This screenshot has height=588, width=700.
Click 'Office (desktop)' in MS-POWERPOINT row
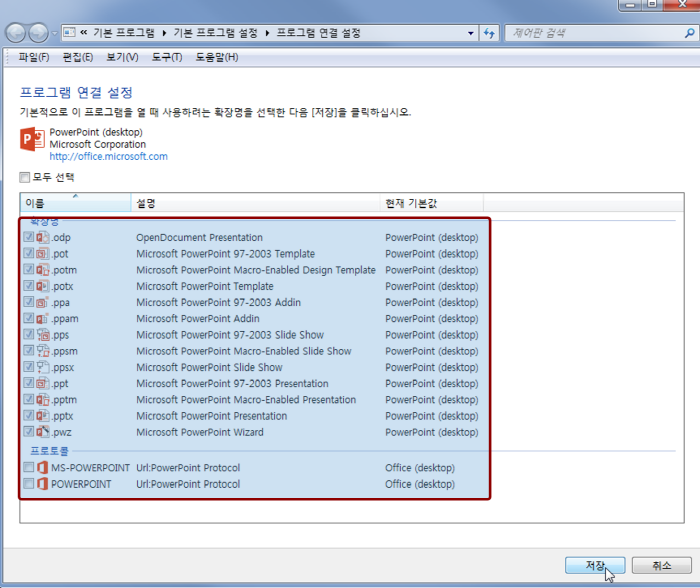click(x=420, y=468)
